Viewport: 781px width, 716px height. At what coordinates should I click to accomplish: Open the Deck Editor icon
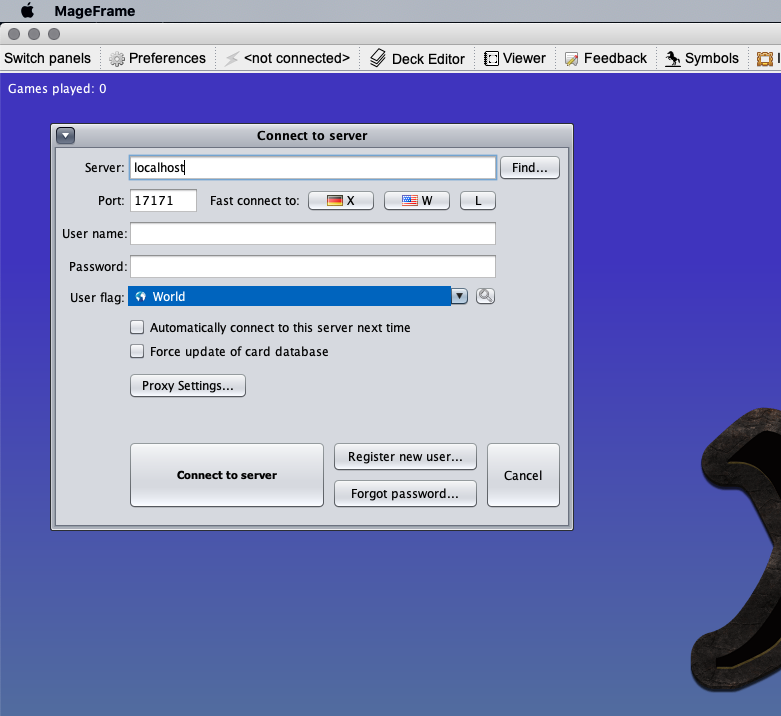pos(378,59)
